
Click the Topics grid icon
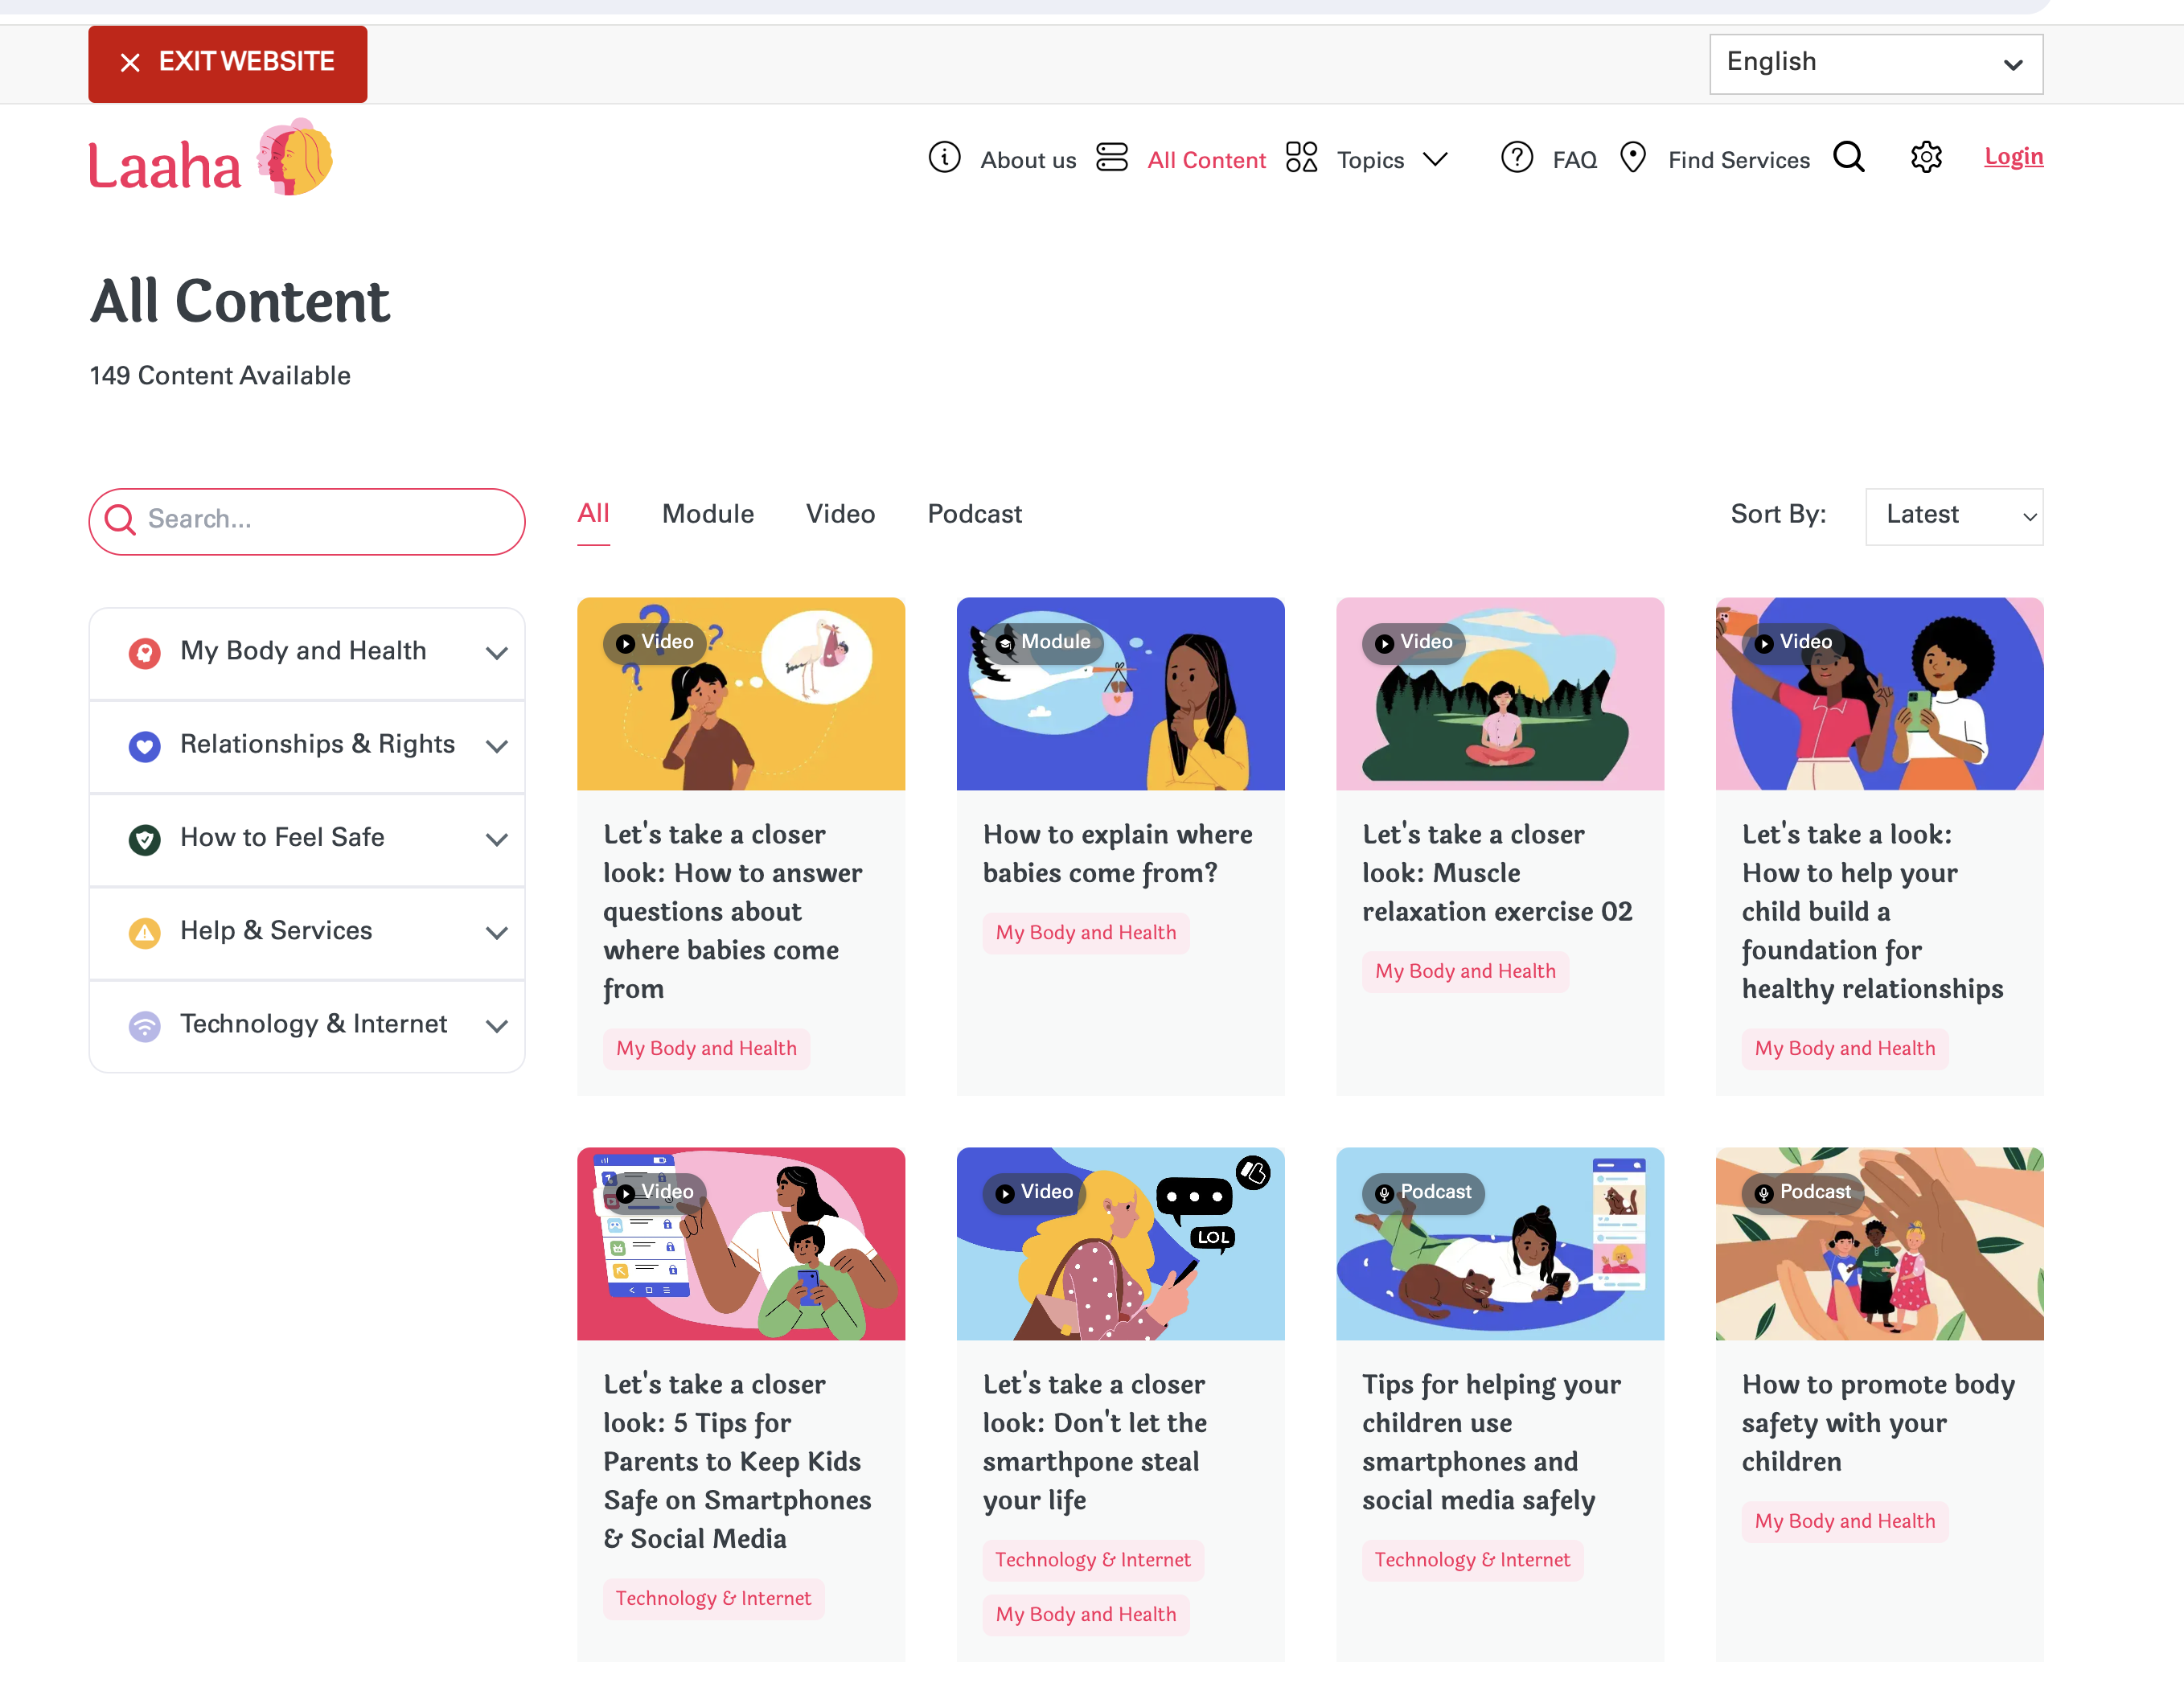tap(1300, 158)
